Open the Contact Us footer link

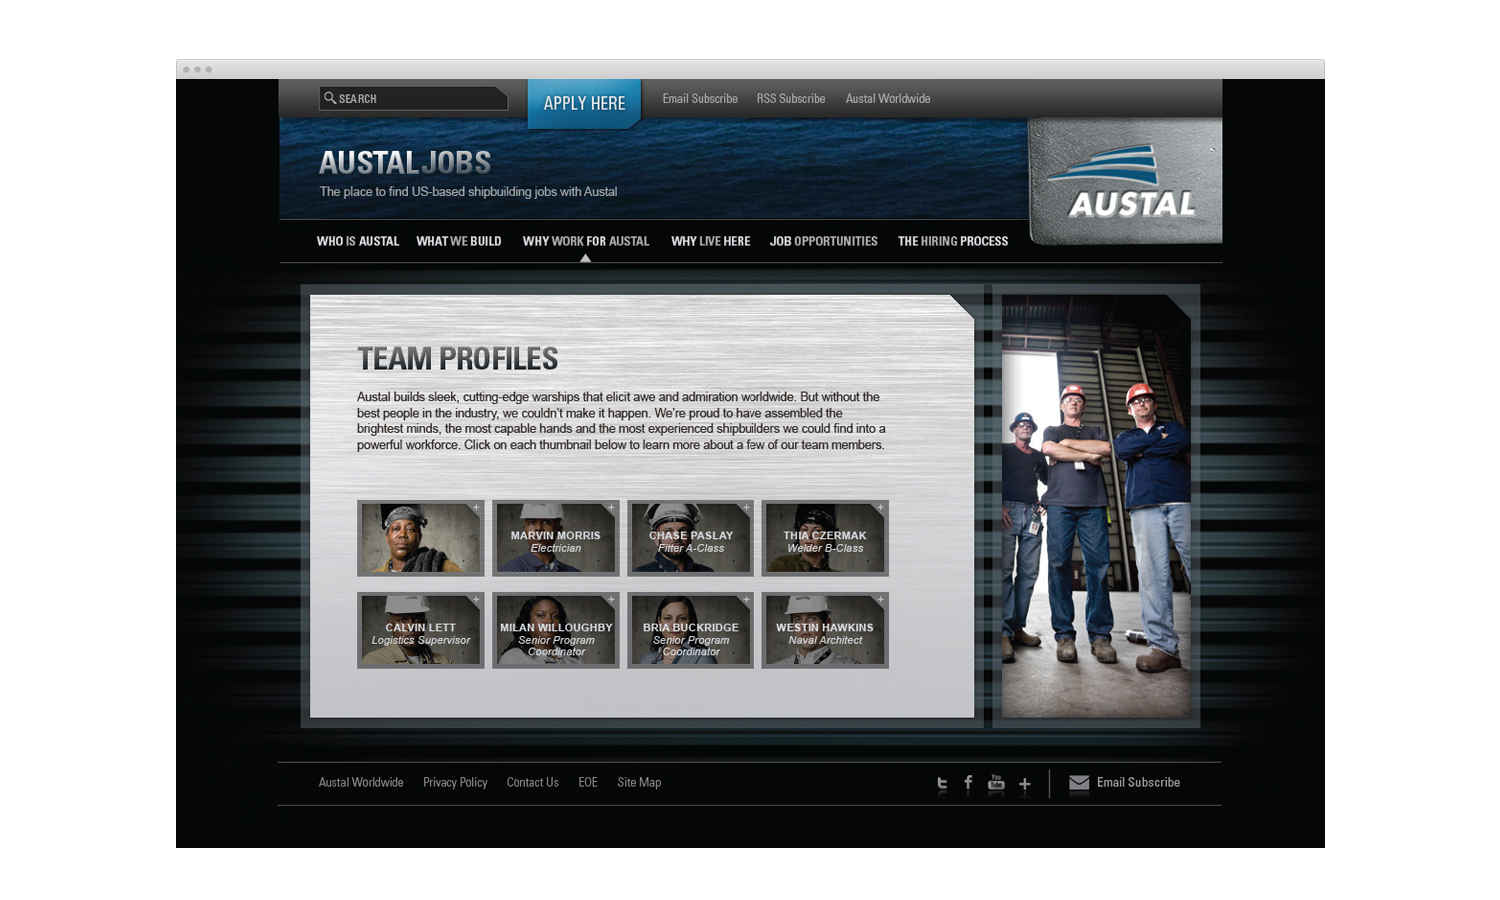tap(532, 782)
